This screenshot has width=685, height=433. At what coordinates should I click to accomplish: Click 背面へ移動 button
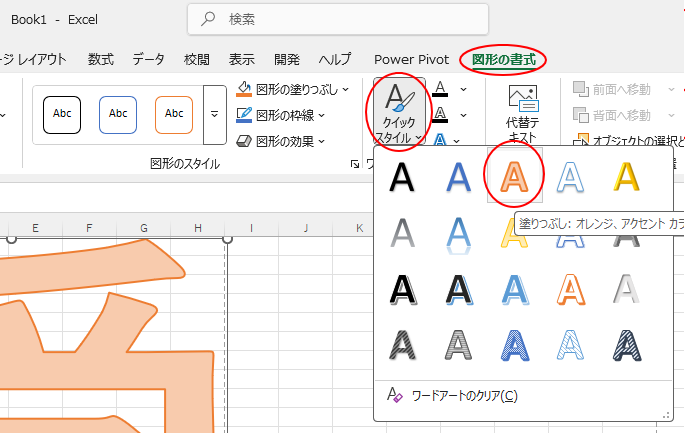(x=612, y=115)
